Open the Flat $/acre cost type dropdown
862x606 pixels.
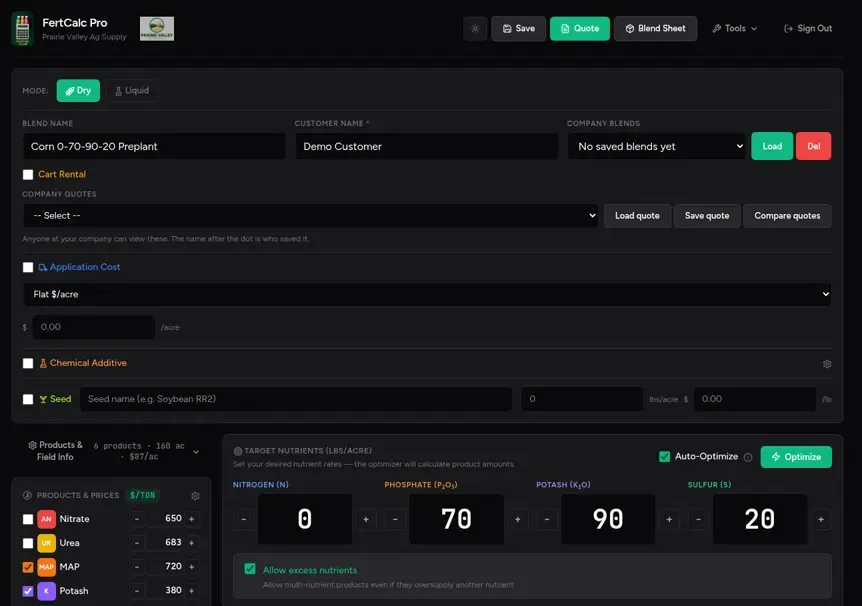click(x=427, y=295)
